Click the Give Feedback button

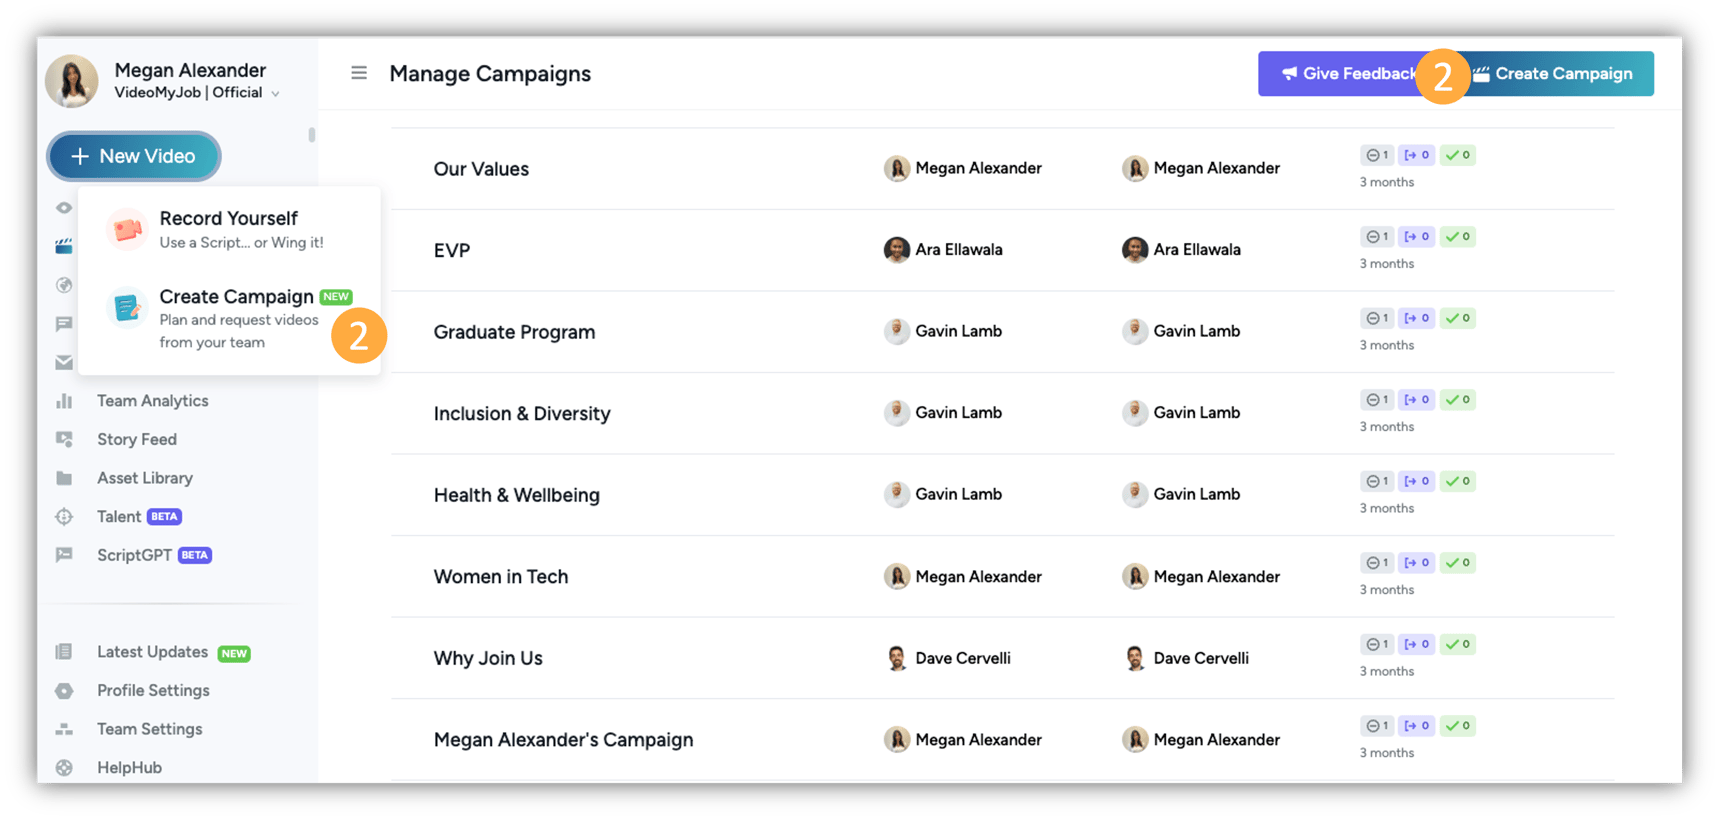pos(1345,73)
